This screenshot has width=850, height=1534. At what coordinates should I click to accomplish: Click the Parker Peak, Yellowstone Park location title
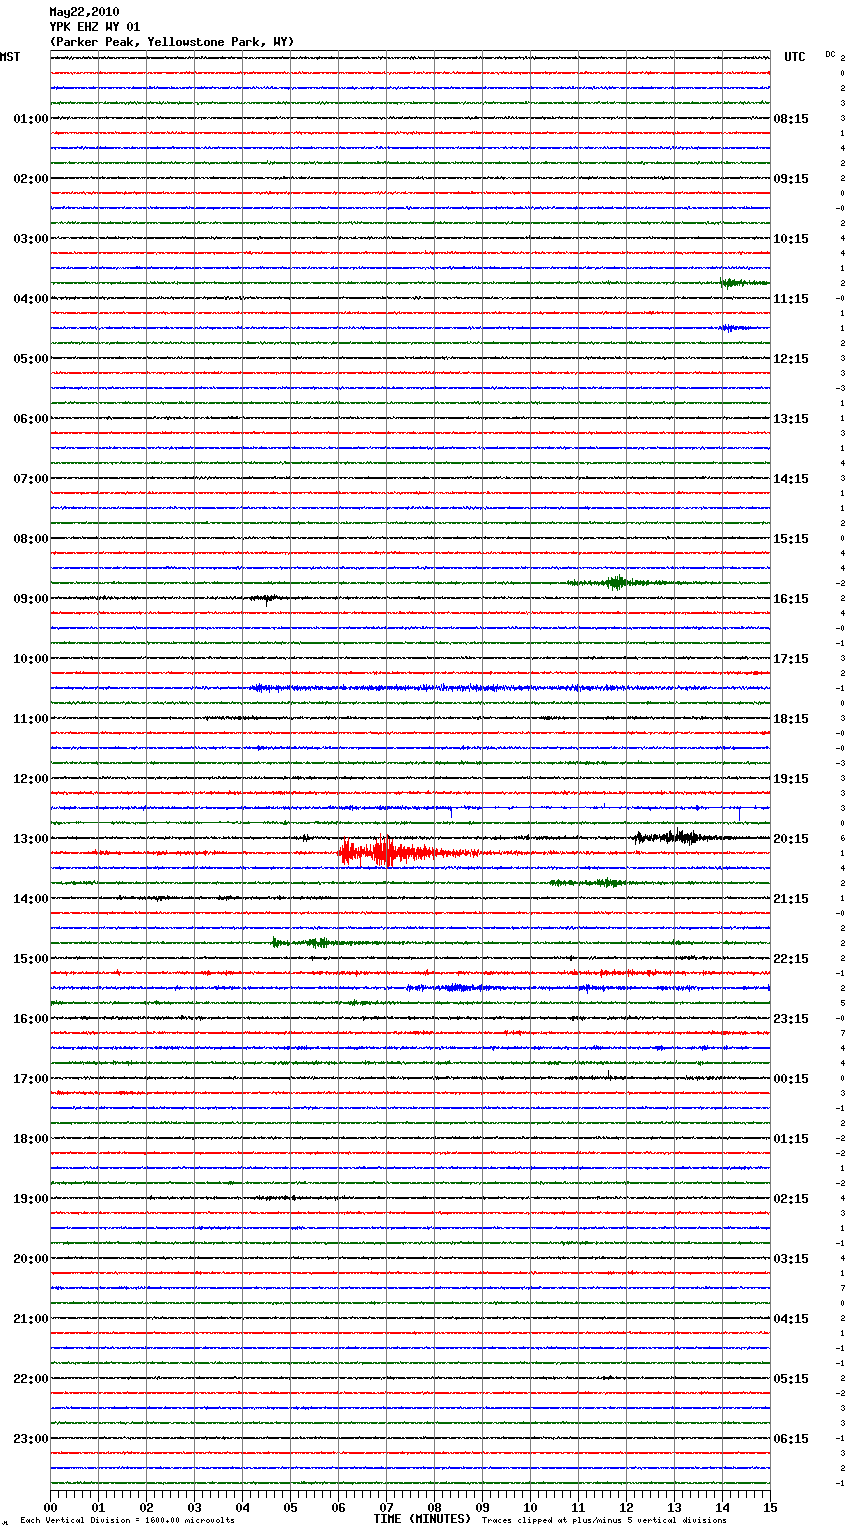tap(172, 42)
